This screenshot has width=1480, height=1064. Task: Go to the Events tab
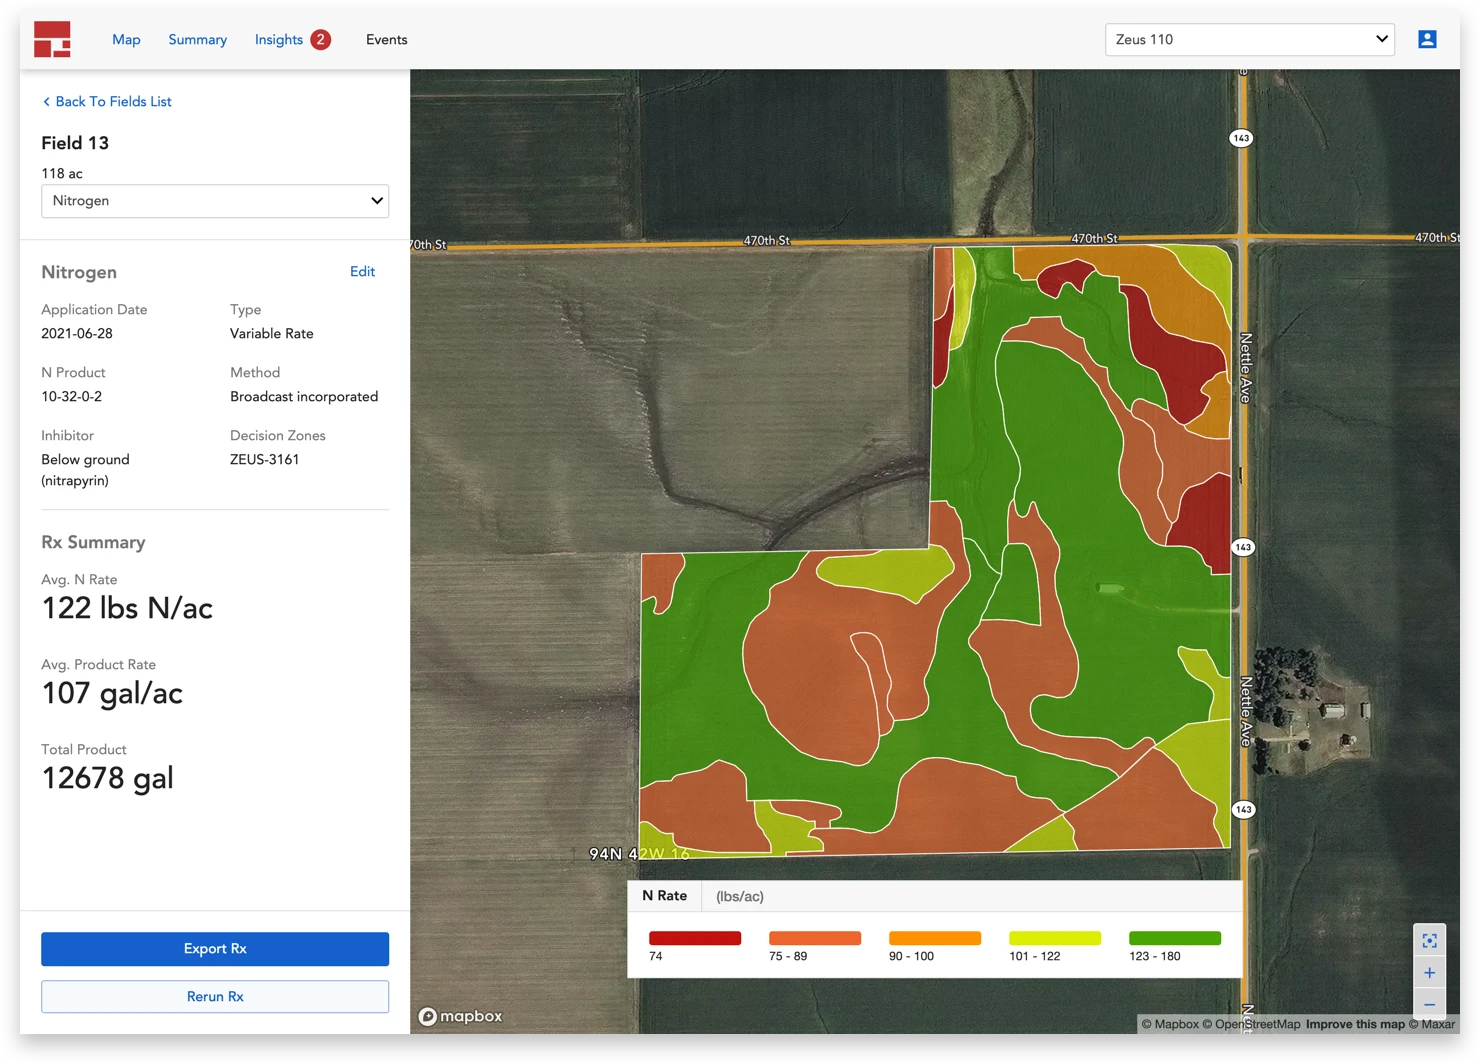[386, 40]
